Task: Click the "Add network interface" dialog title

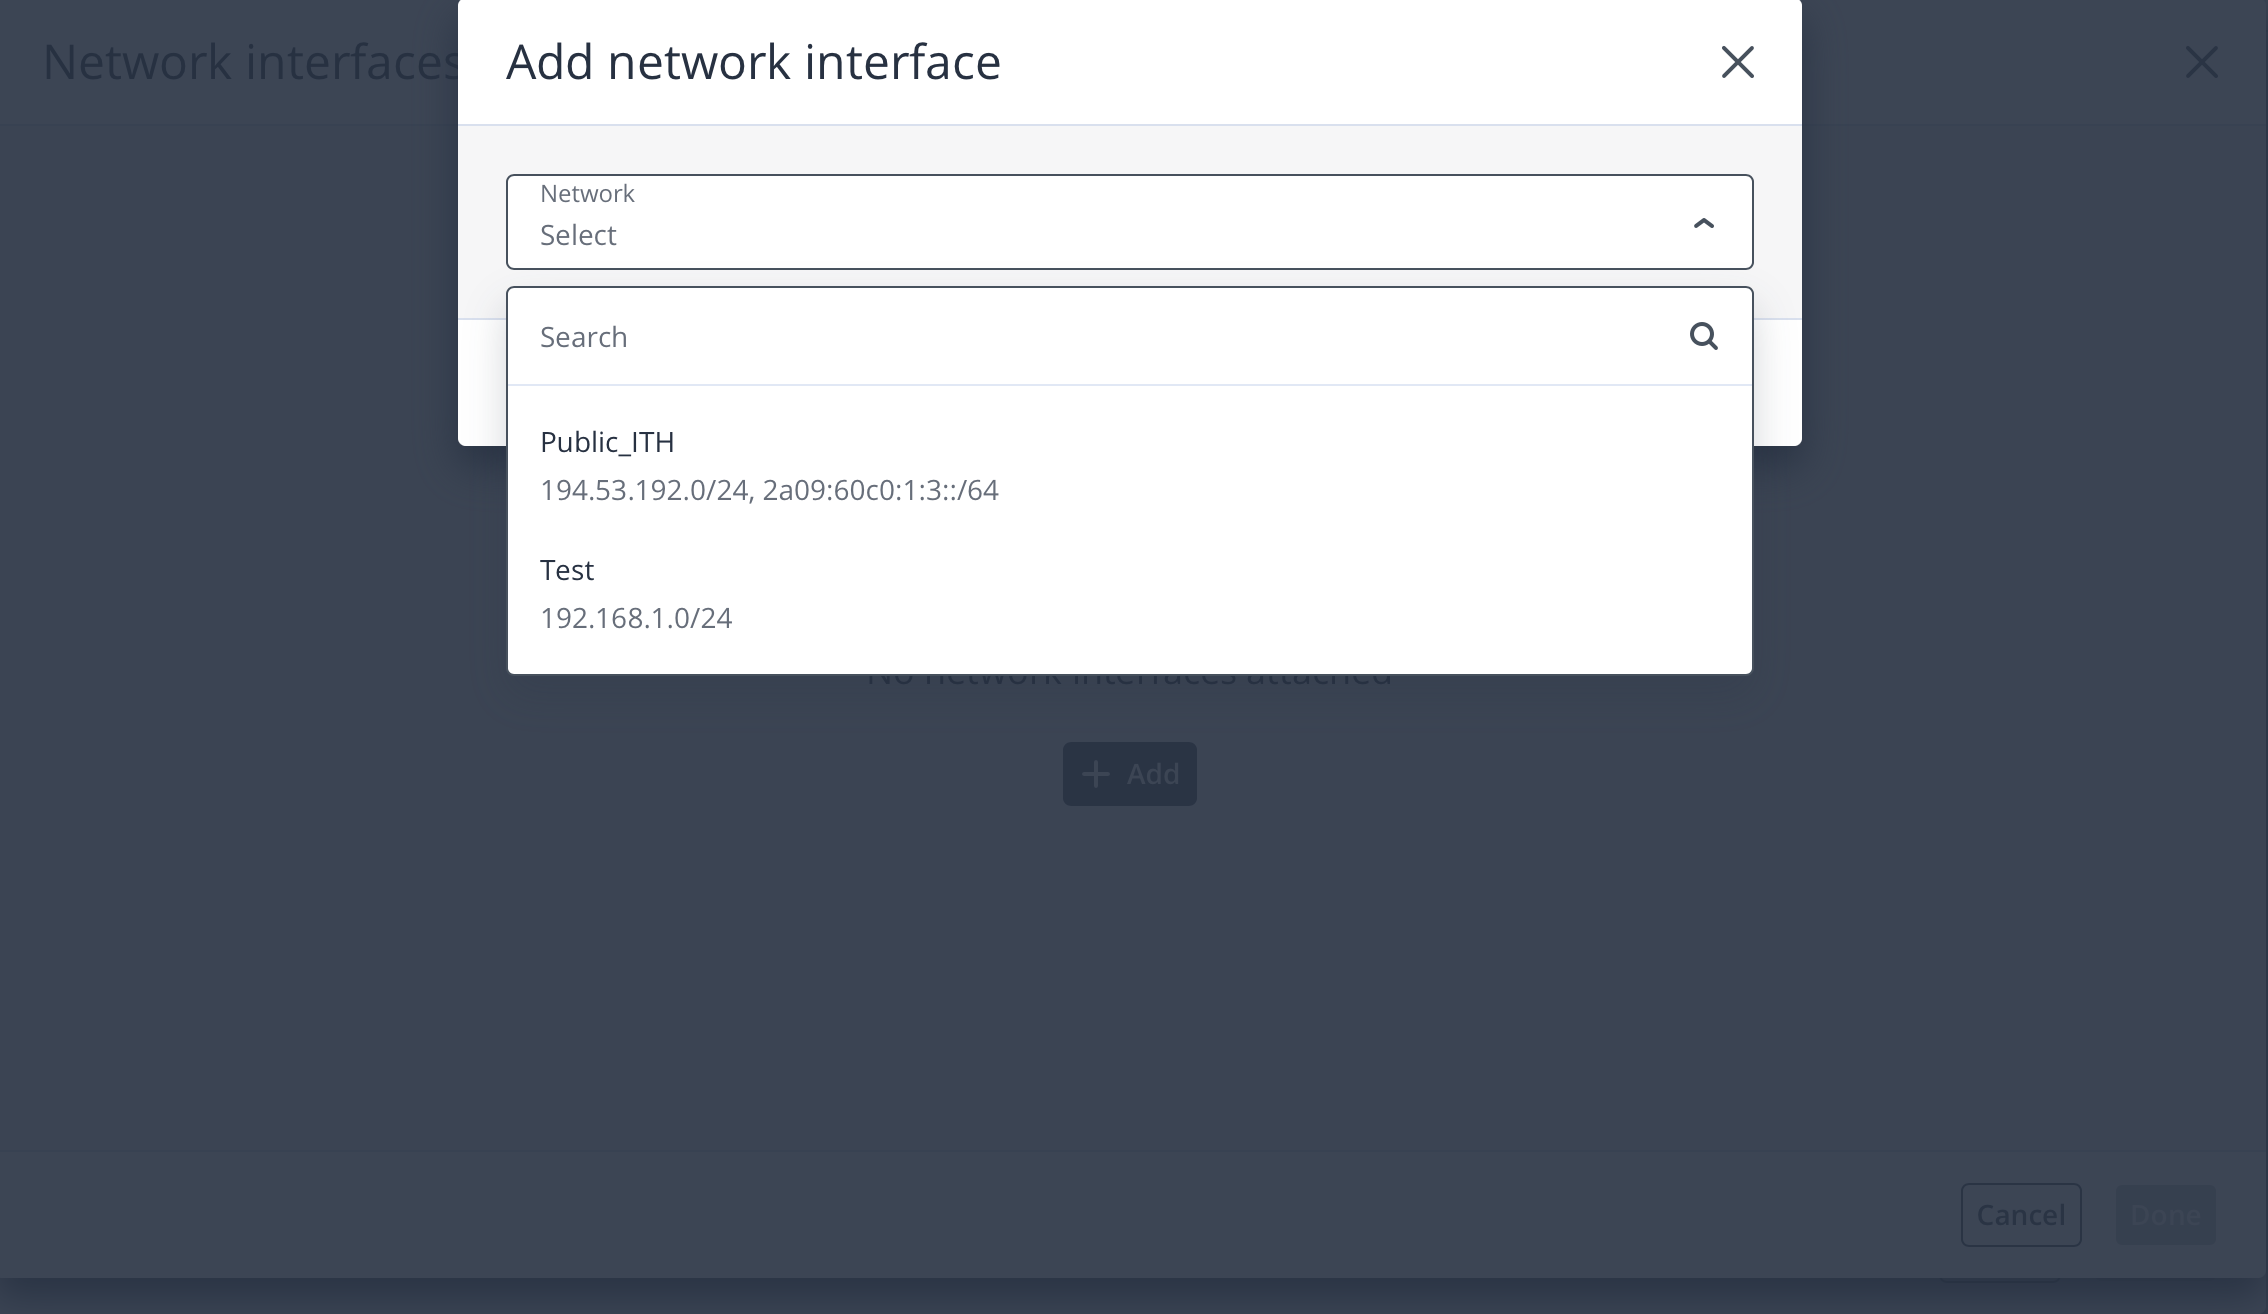Action: pos(753,62)
